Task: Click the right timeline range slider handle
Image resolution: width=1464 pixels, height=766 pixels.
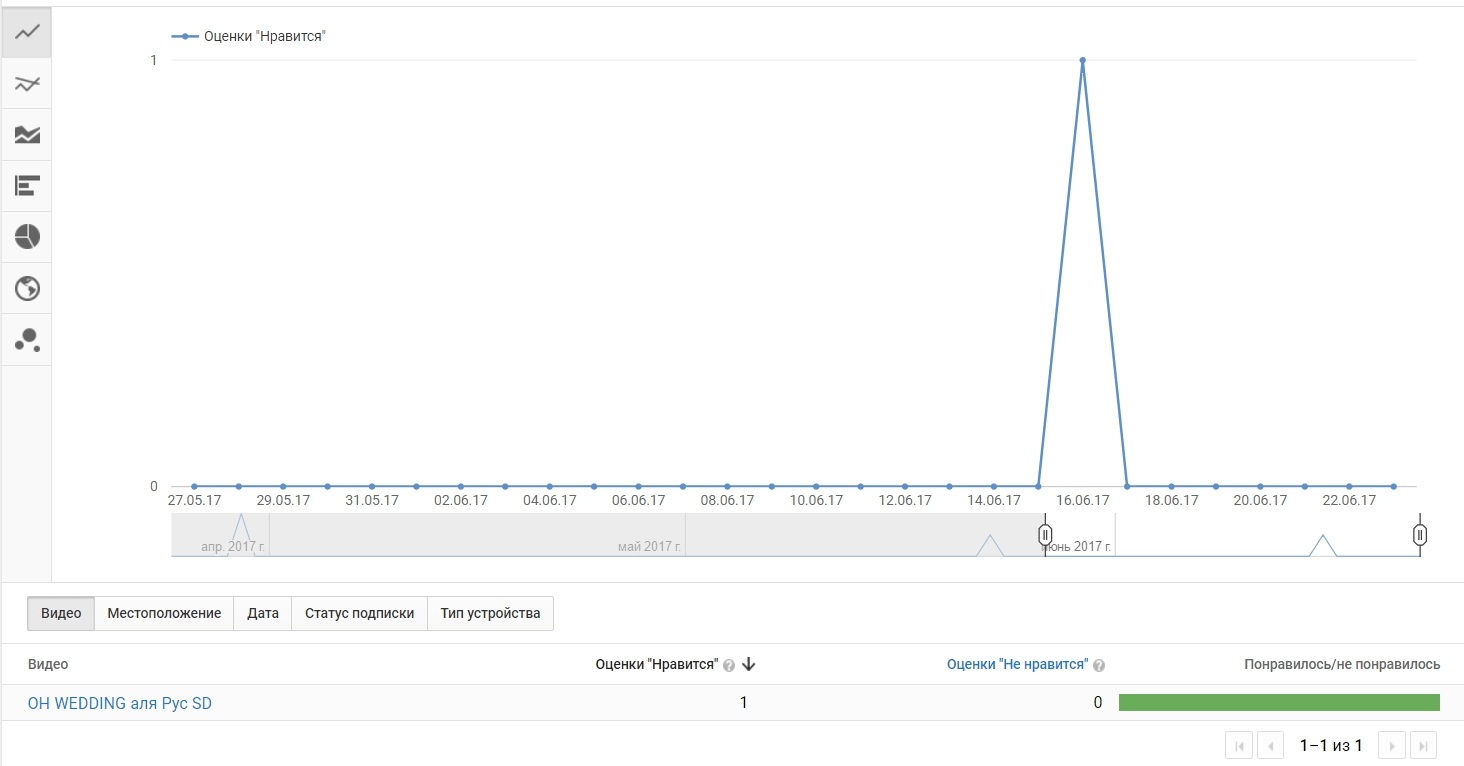Action: pyautogui.click(x=1420, y=535)
